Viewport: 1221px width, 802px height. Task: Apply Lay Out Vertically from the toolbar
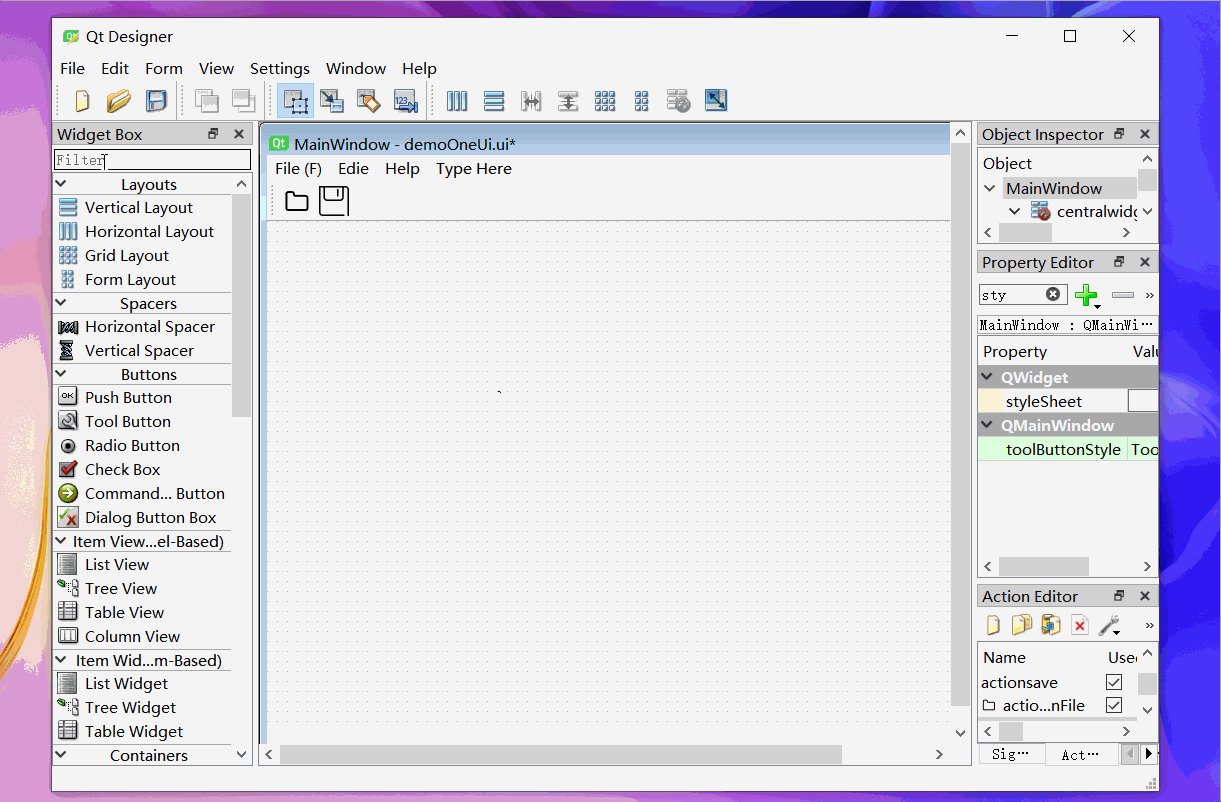(x=494, y=100)
